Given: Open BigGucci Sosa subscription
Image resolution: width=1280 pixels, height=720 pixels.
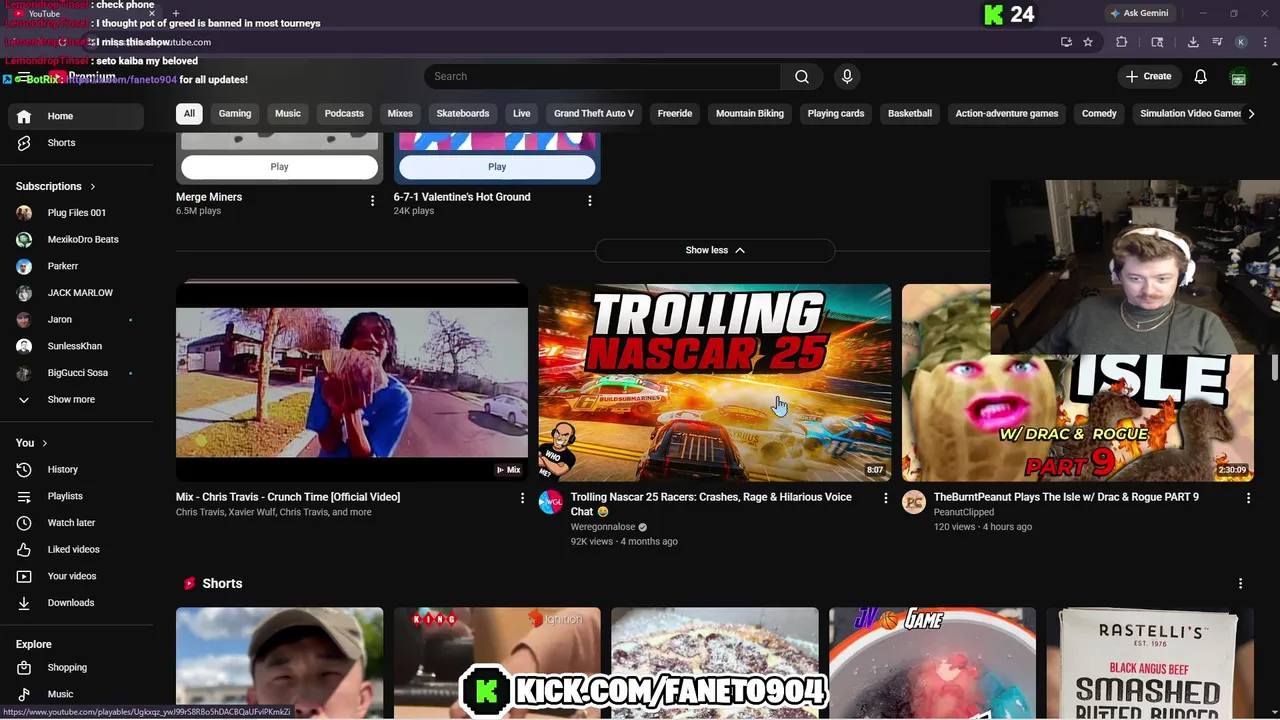Looking at the screenshot, I should pyautogui.click(x=76, y=373).
